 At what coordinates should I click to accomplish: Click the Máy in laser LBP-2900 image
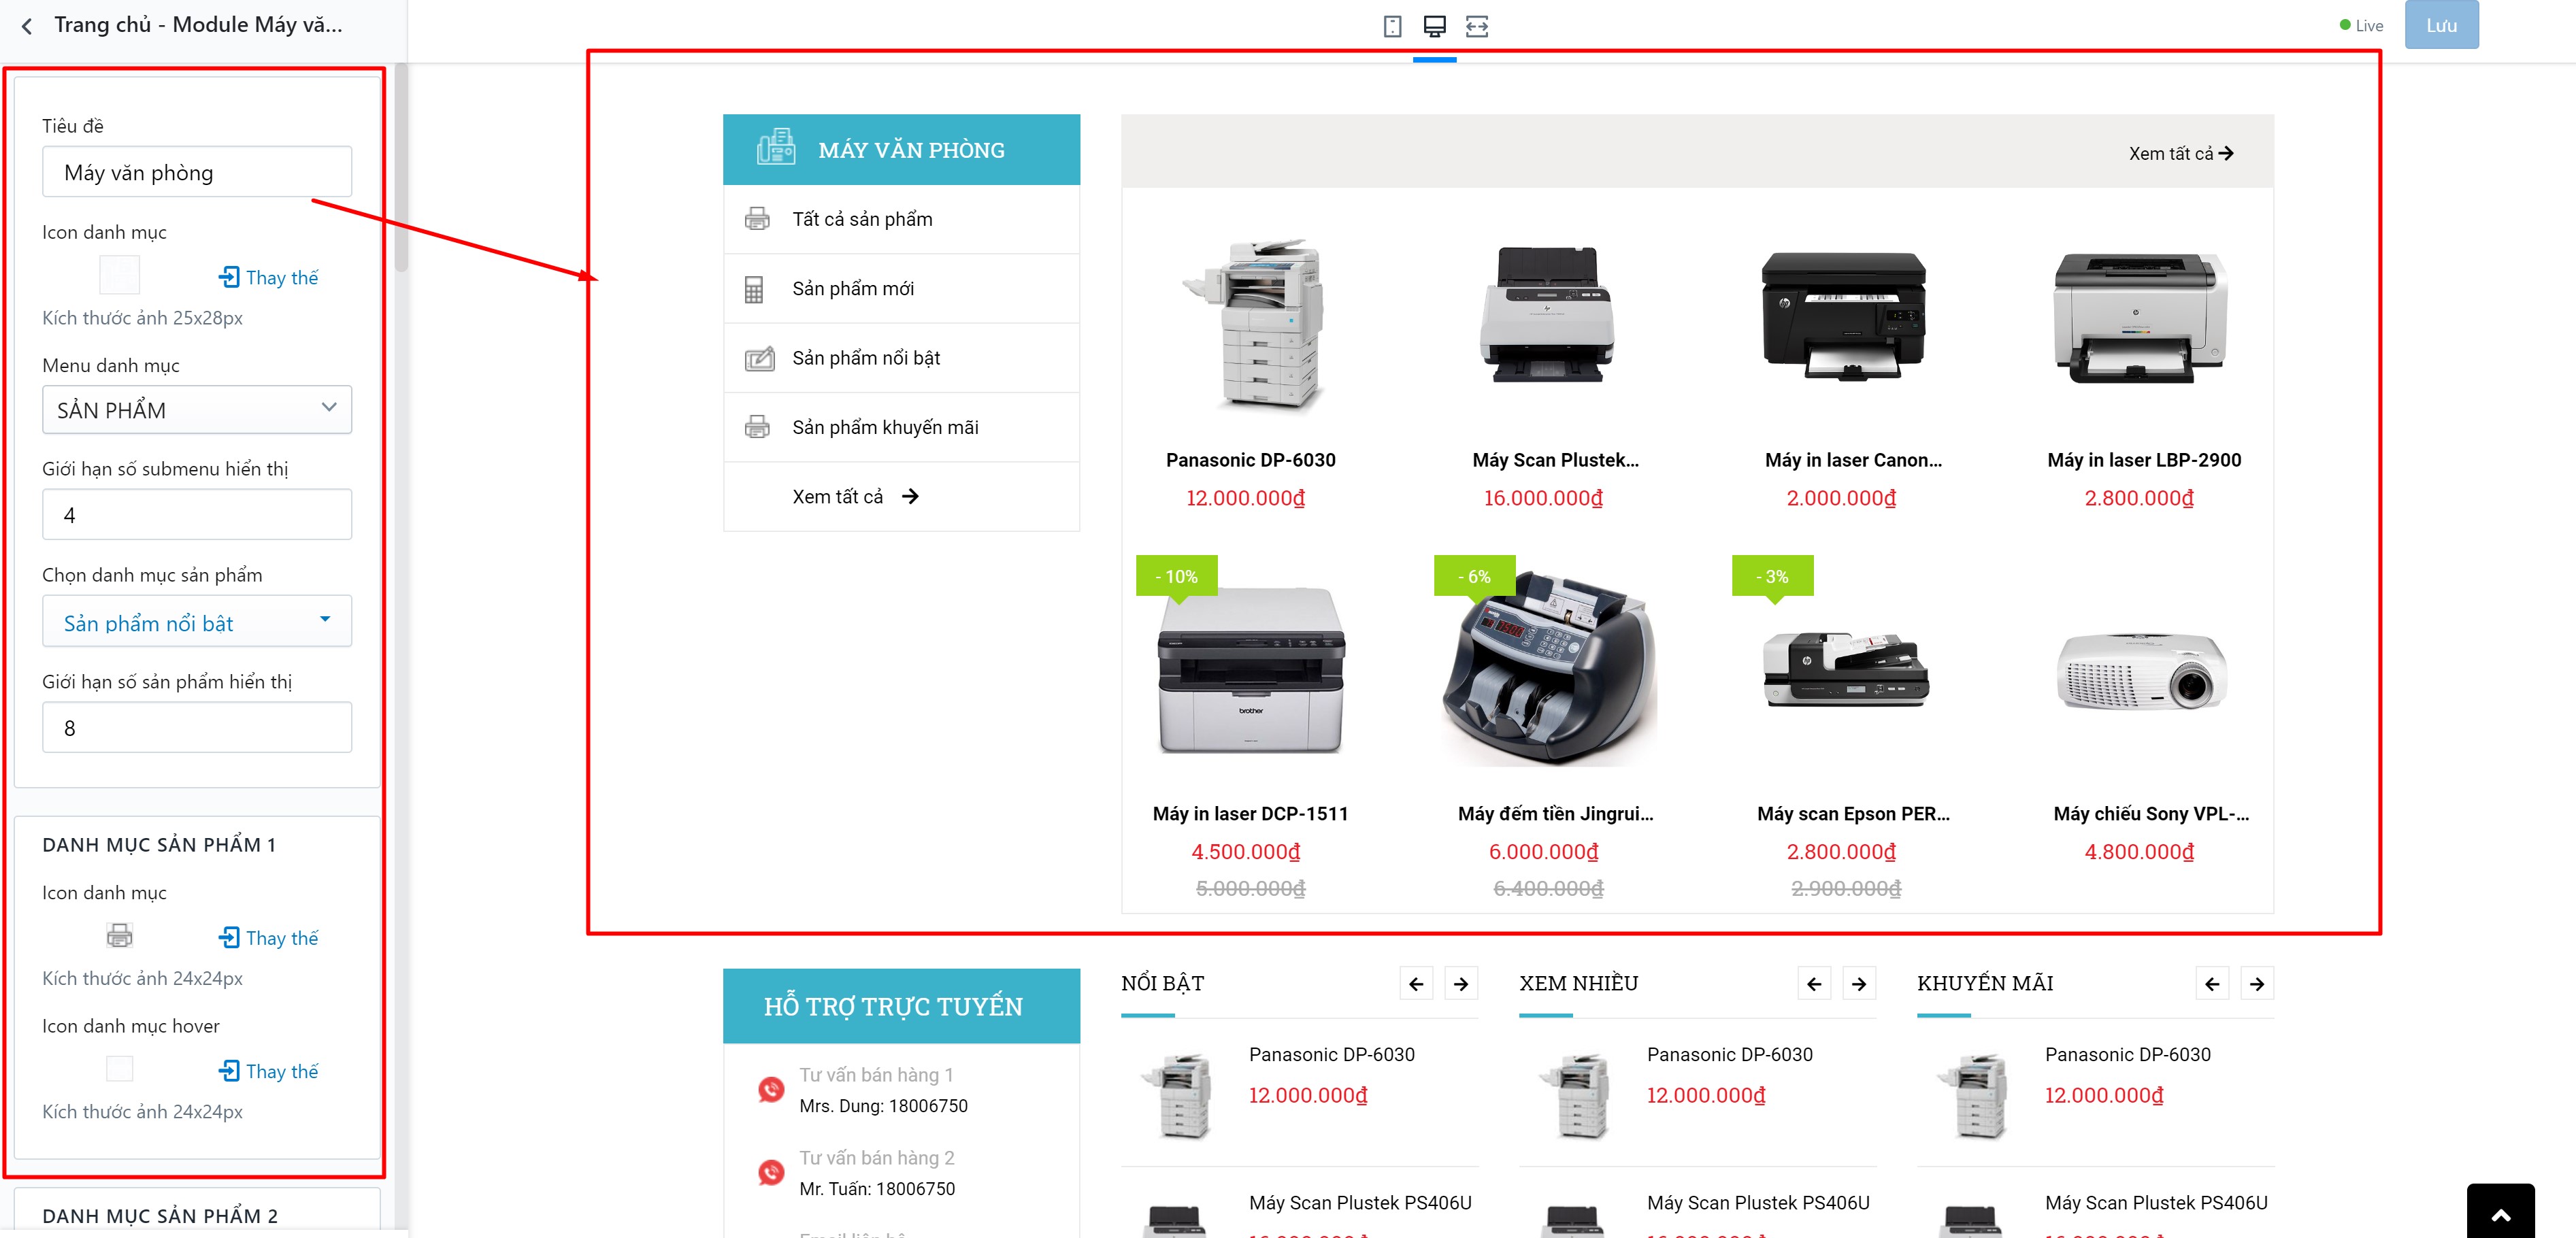(2140, 317)
